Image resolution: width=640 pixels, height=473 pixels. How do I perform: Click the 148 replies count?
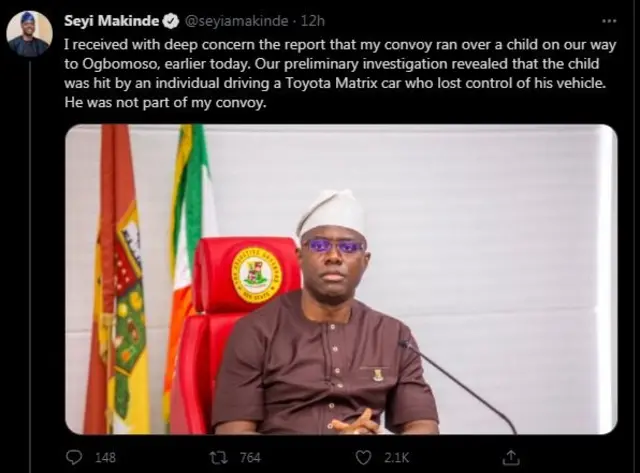pyautogui.click(x=105, y=457)
